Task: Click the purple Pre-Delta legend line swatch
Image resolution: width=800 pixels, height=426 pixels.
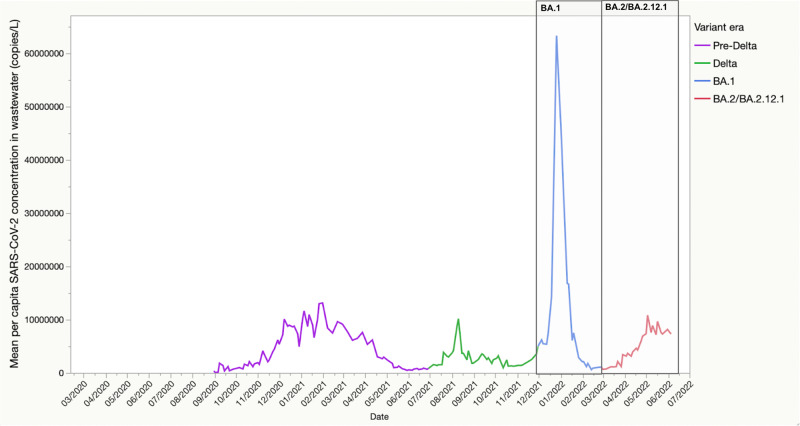Action: coord(704,45)
